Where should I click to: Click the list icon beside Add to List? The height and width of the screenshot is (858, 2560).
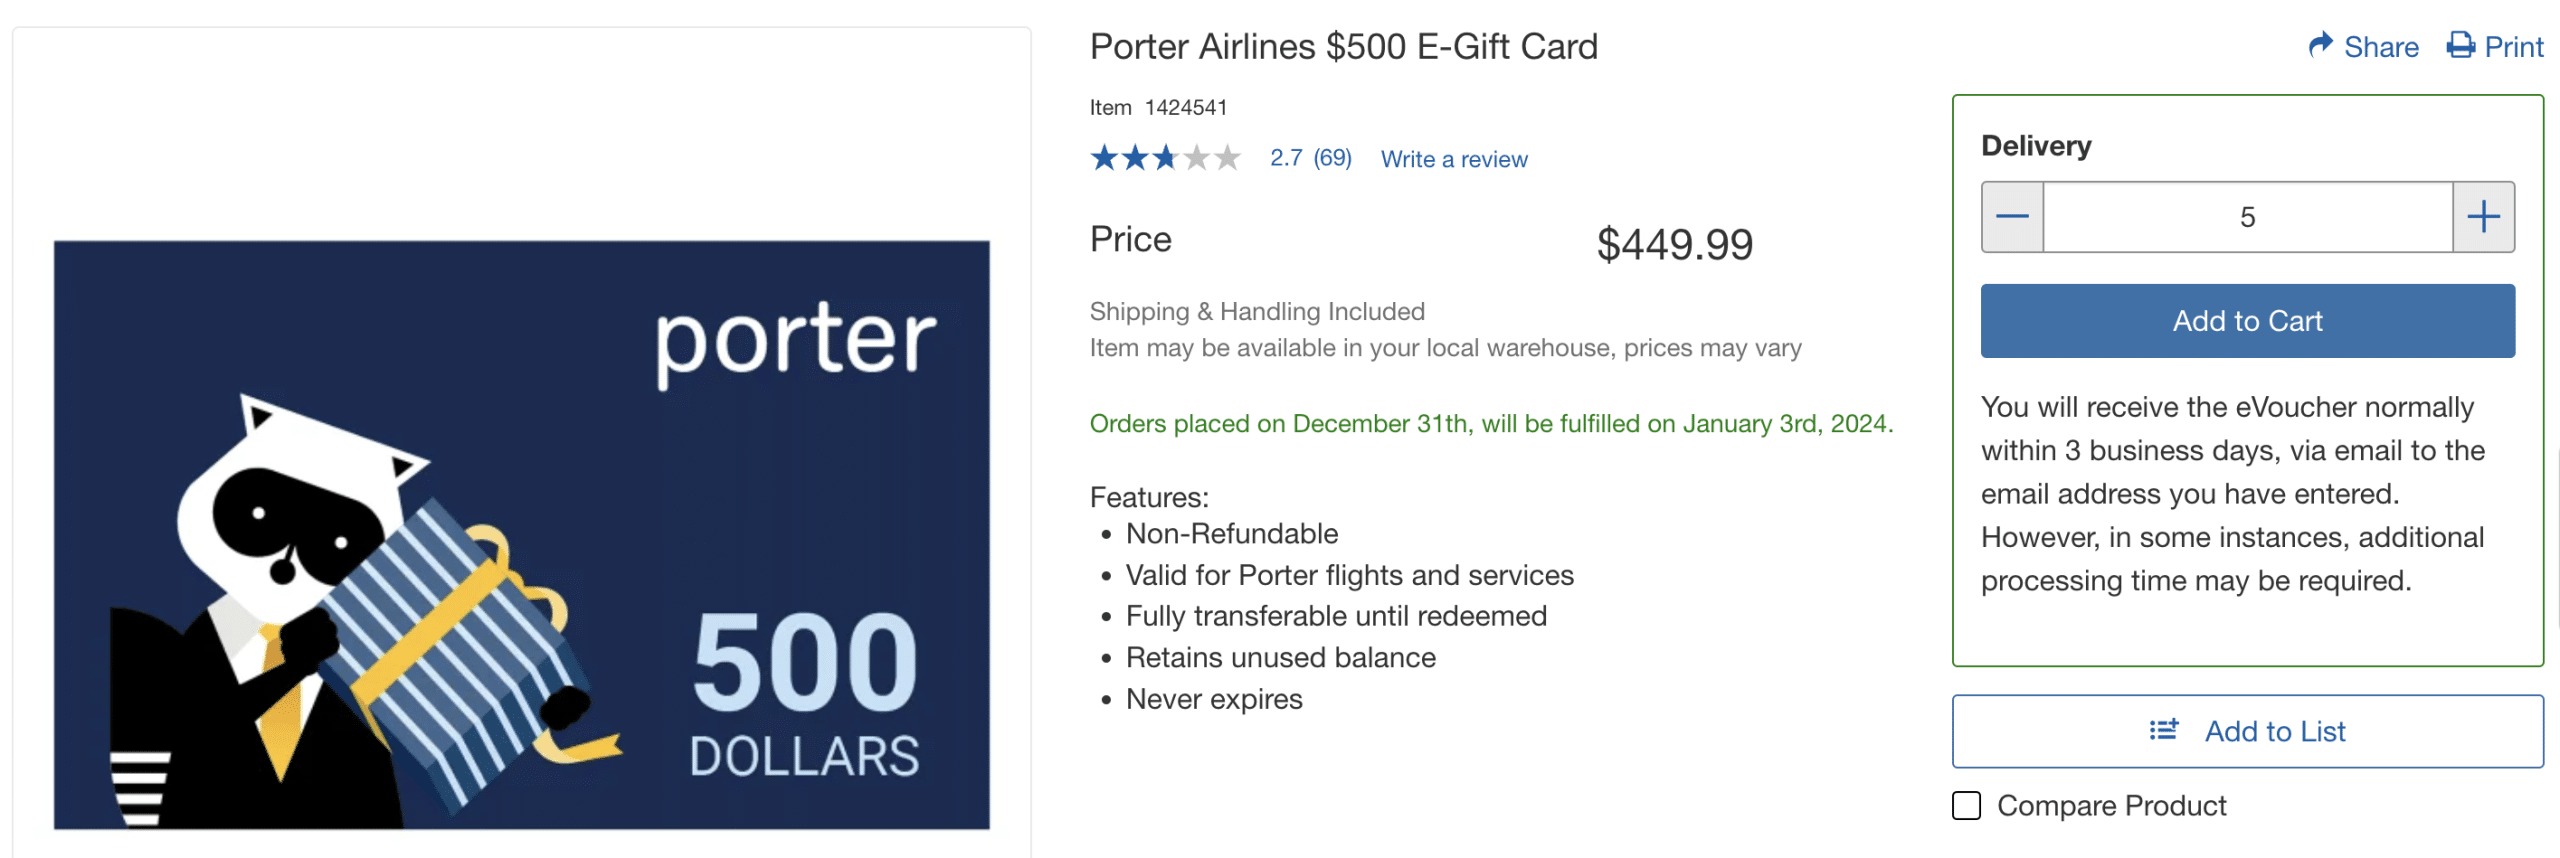click(2163, 730)
